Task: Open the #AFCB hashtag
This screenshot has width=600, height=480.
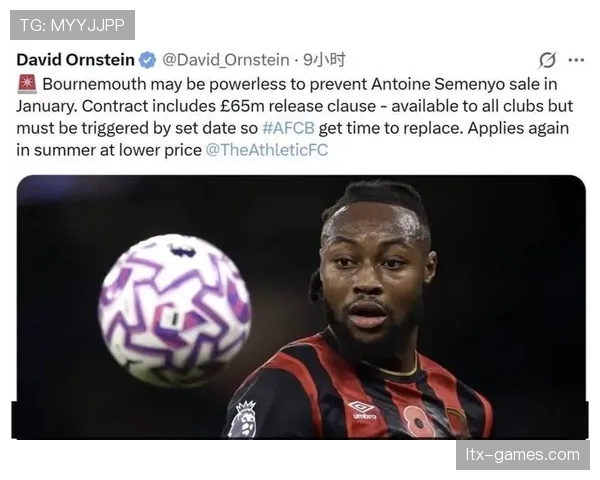Action: (x=289, y=128)
